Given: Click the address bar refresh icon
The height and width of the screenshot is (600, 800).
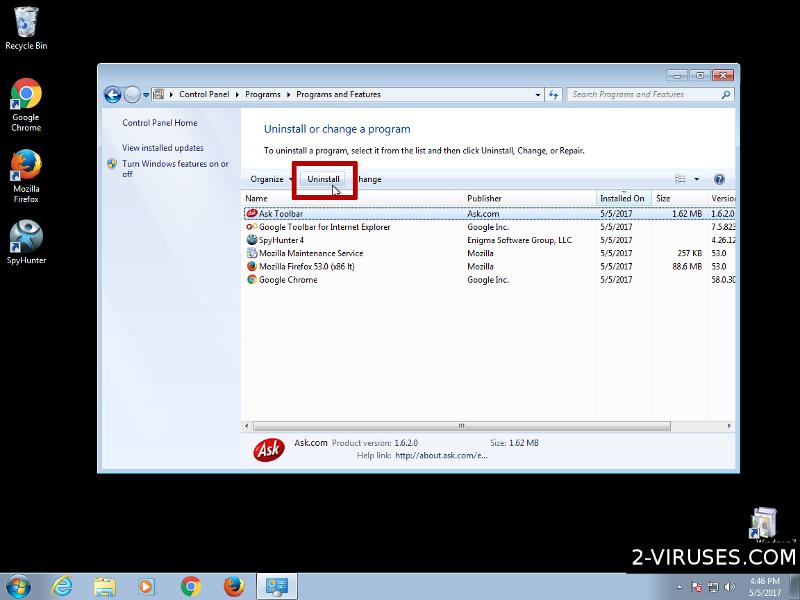Looking at the screenshot, I should (x=553, y=94).
